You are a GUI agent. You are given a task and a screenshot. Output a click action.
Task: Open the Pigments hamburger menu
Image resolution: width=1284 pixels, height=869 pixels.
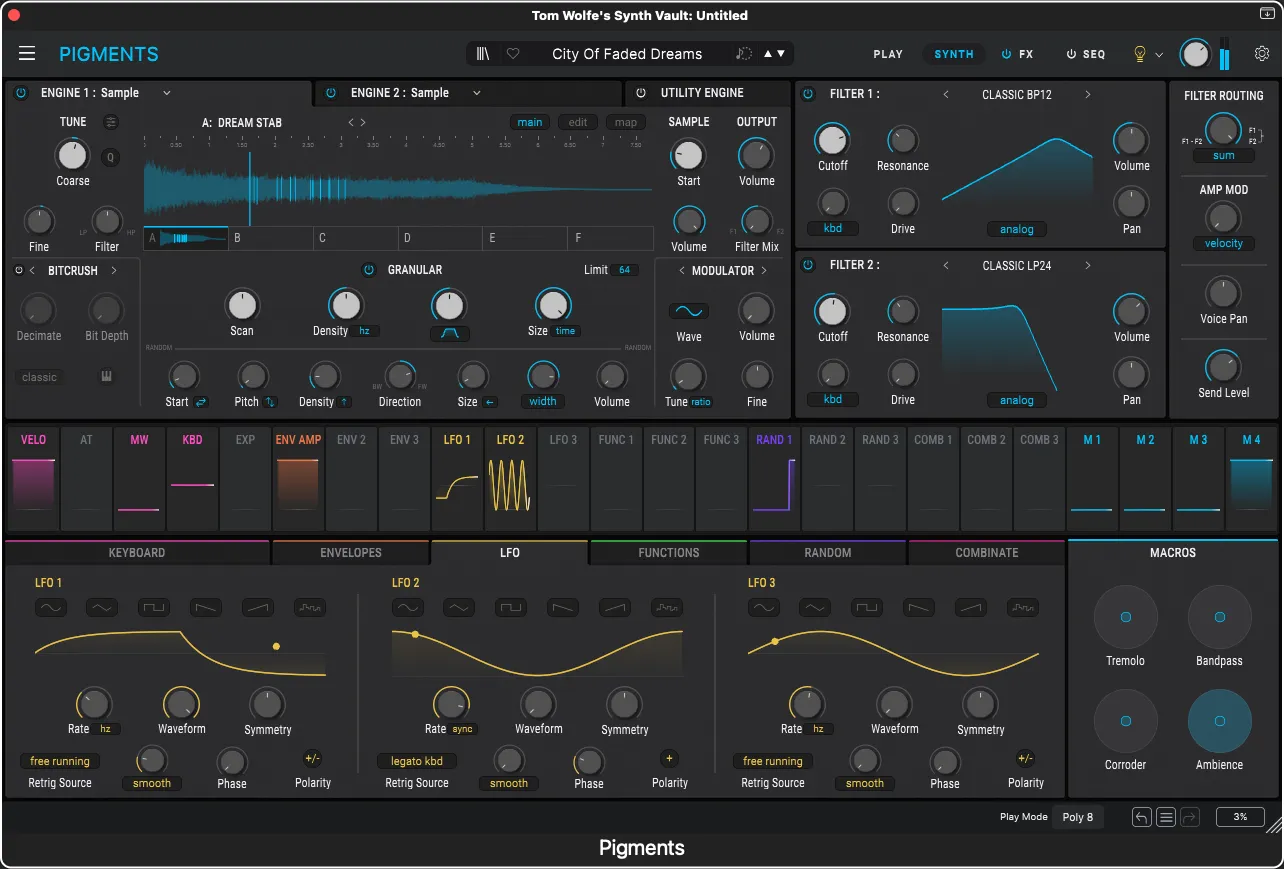click(27, 54)
